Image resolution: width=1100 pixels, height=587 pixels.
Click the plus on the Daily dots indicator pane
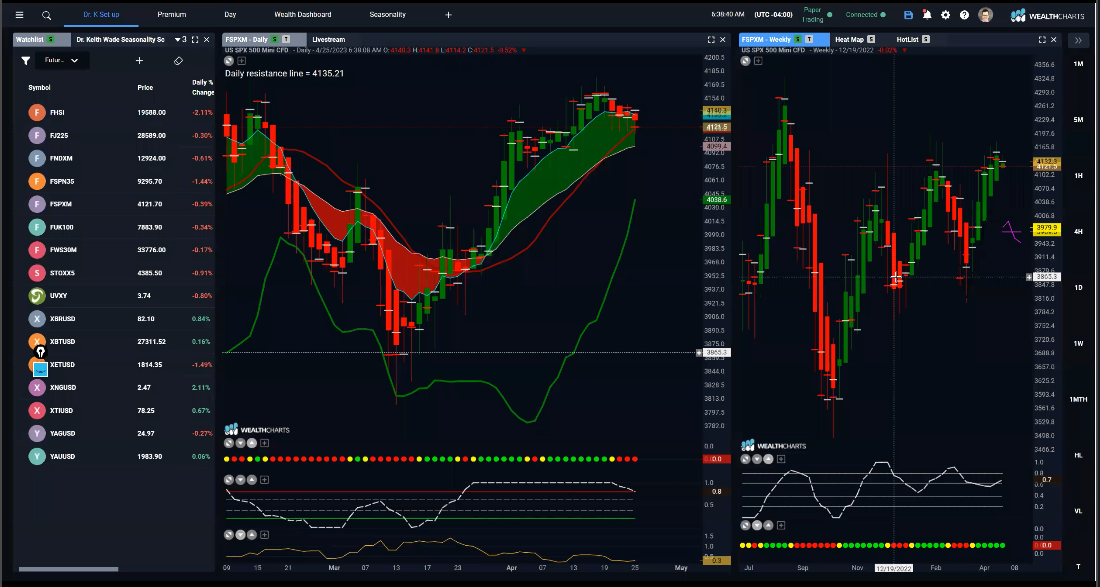point(264,443)
